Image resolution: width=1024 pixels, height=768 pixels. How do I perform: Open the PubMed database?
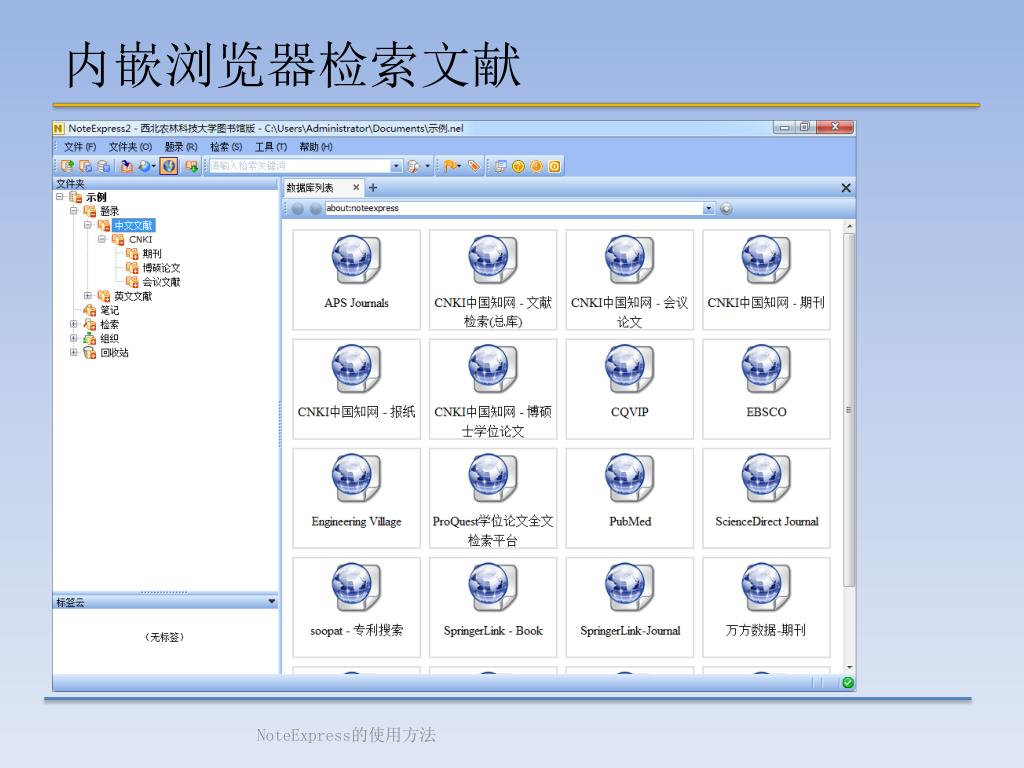click(630, 498)
